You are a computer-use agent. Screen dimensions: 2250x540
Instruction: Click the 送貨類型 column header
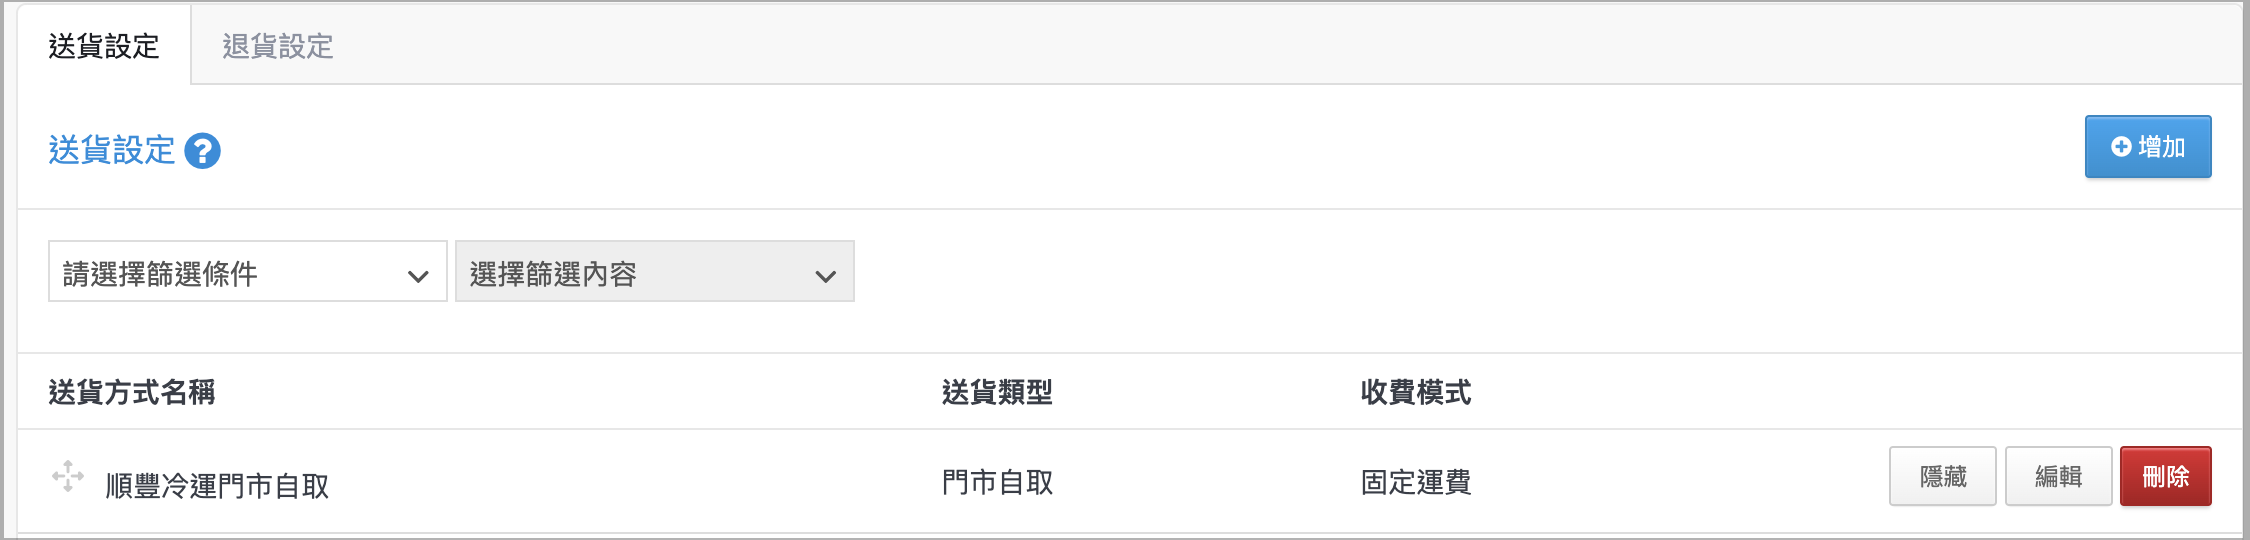[x=997, y=392]
